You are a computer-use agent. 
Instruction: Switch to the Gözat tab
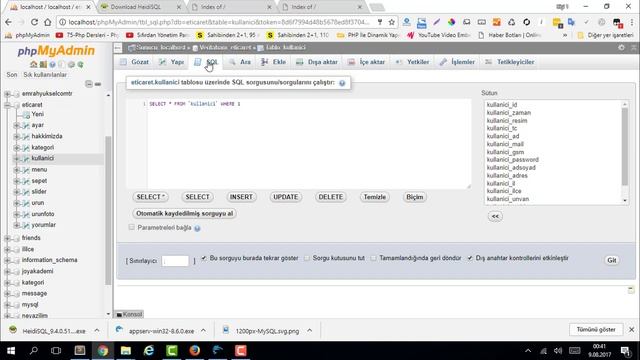135,62
